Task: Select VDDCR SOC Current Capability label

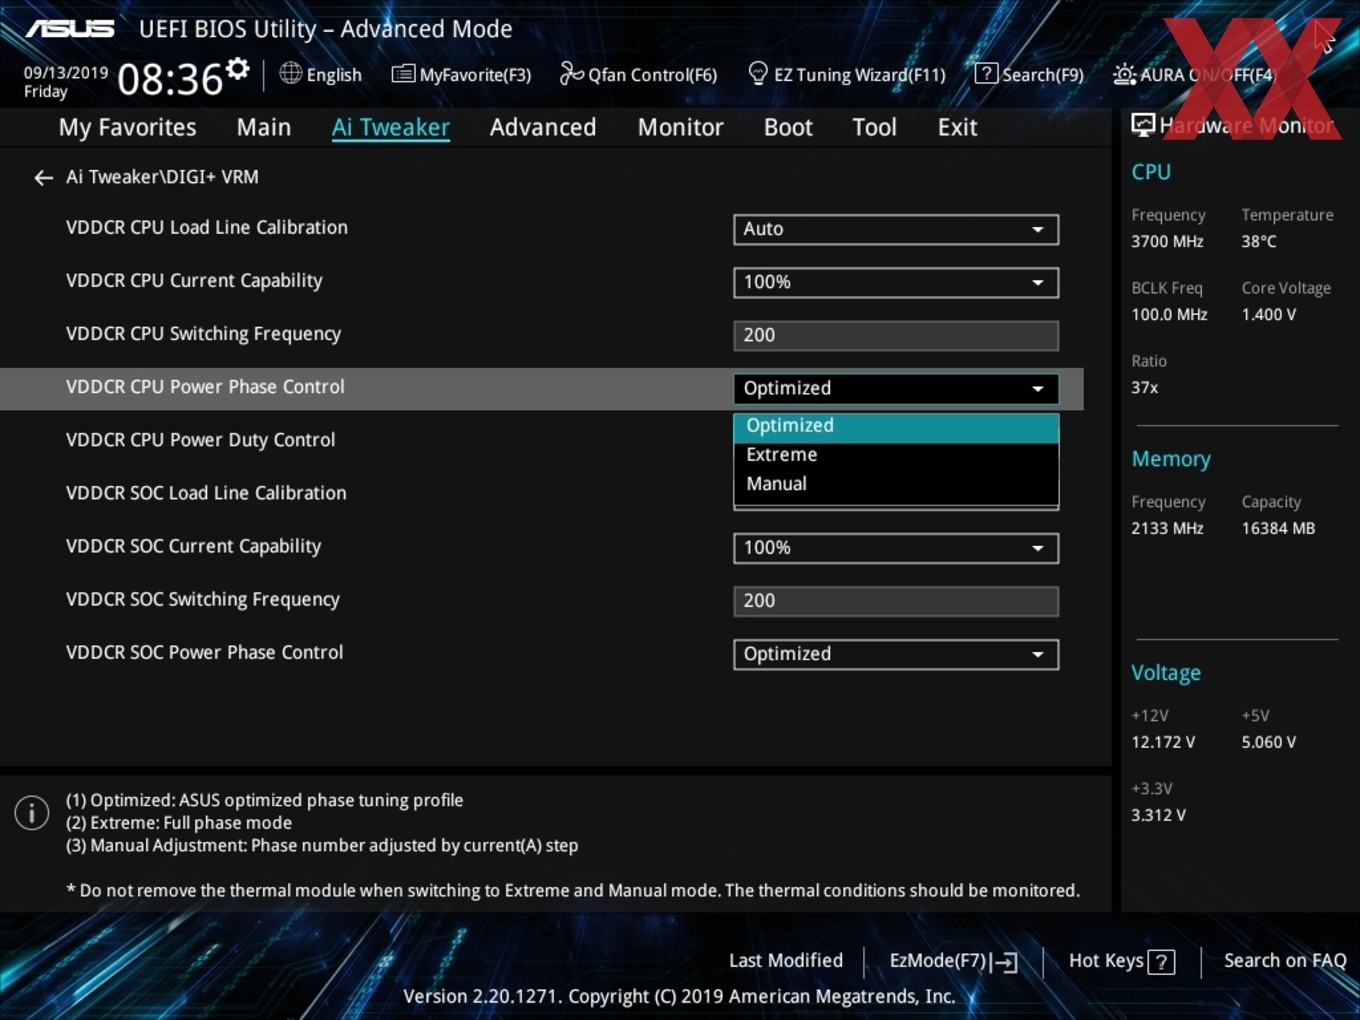Action: click(193, 547)
